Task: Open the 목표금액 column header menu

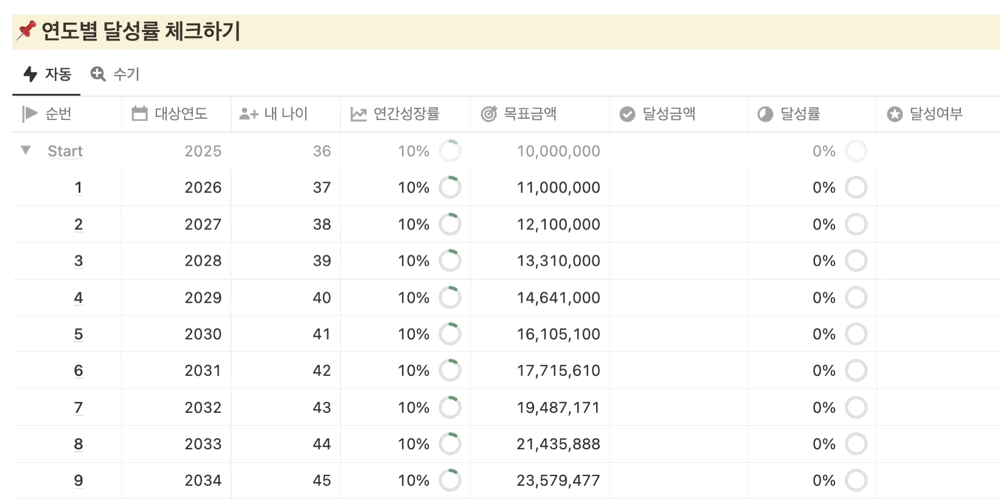Action: [540, 114]
